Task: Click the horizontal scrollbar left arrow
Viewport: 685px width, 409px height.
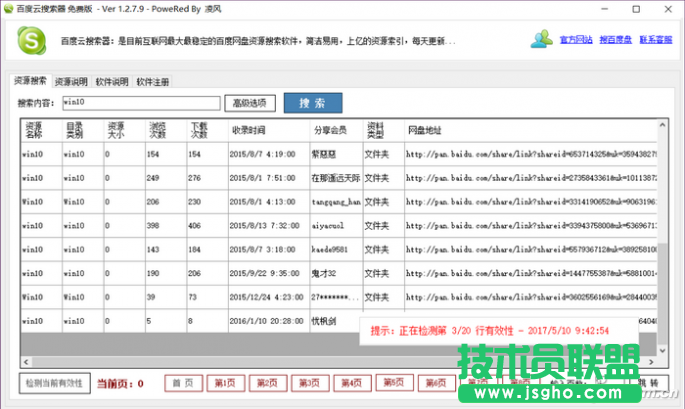Action: pos(26,362)
